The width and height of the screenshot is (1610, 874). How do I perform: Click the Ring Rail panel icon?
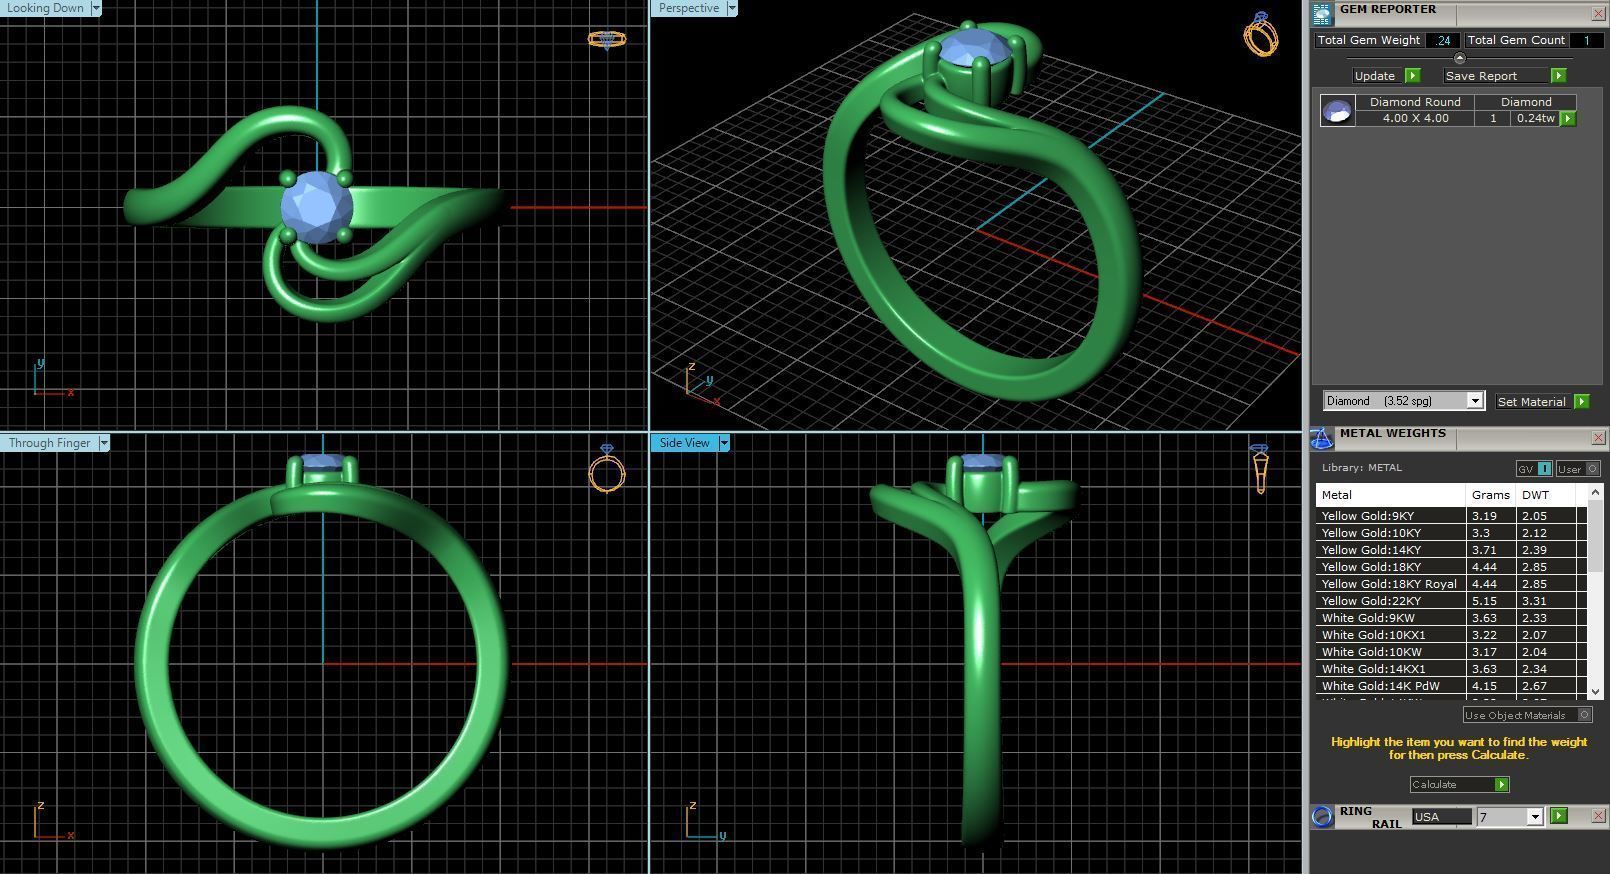pos(1322,816)
